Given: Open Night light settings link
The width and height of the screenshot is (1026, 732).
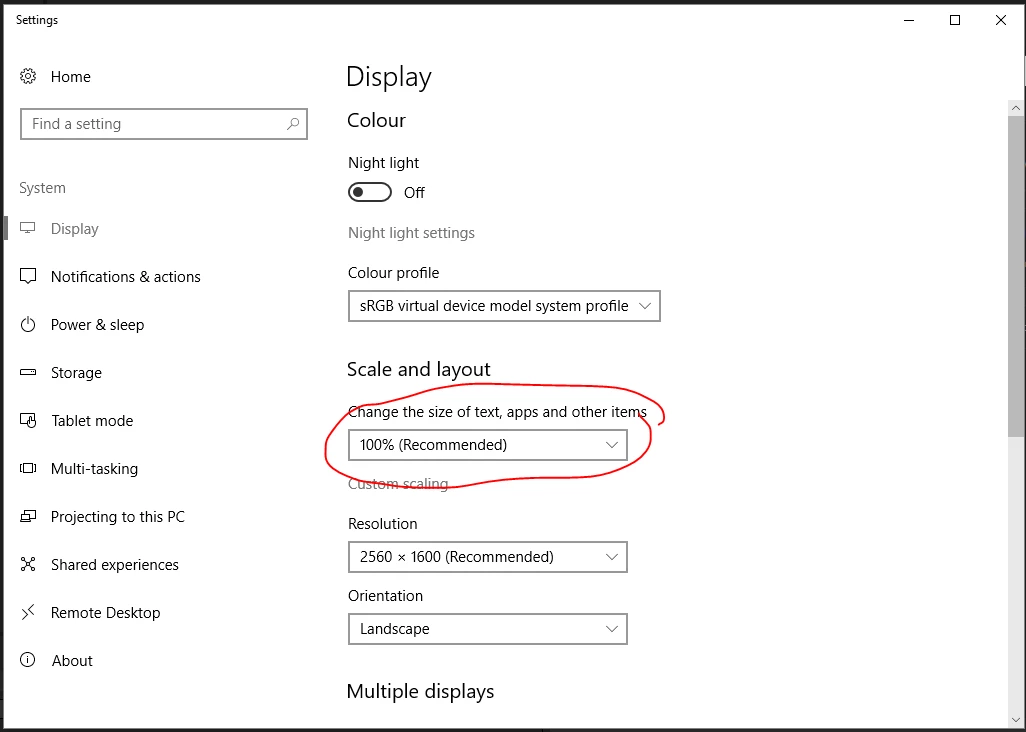Looking at the screenshot, I should tap(411, 233).
